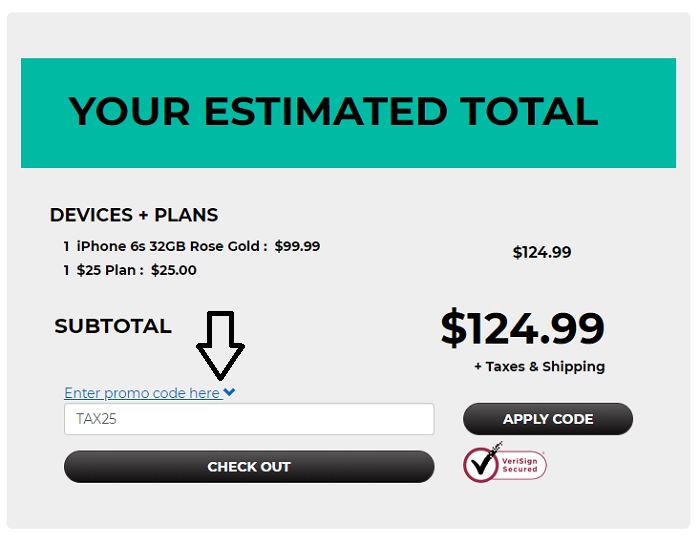Click the Check Out button
The image size is (700, 545).
click(x=249, y=467)
